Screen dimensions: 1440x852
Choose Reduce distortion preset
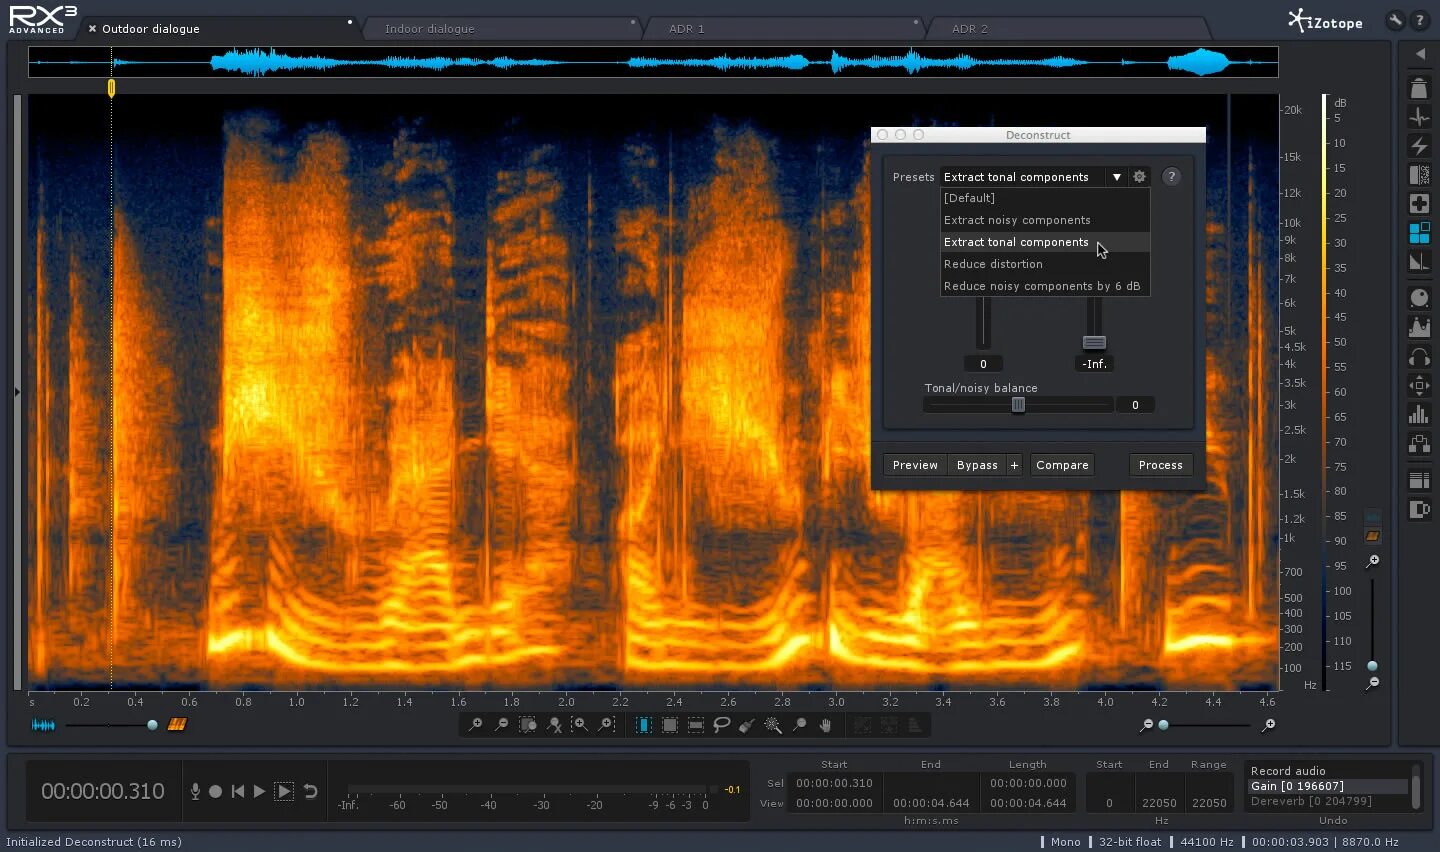tap(1045, 264)
